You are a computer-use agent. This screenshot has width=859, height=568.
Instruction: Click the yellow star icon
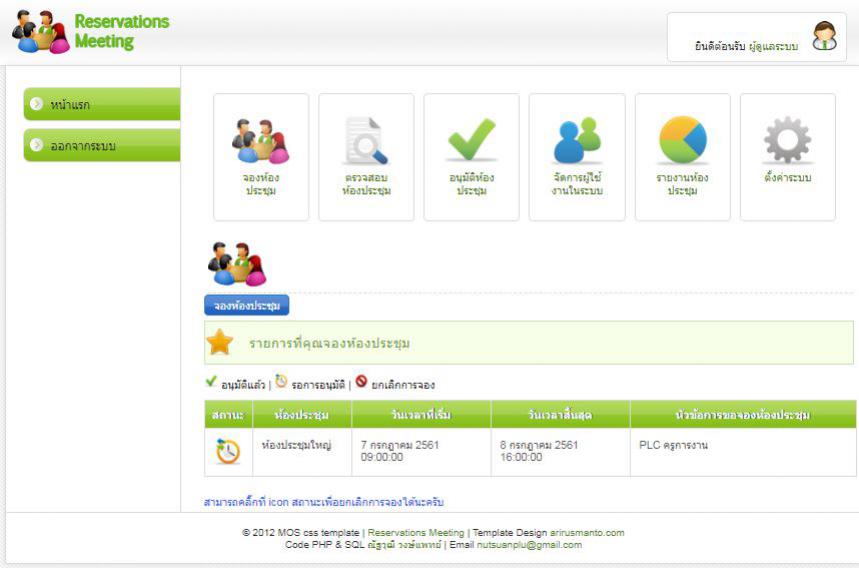click(x=220, y=342)
